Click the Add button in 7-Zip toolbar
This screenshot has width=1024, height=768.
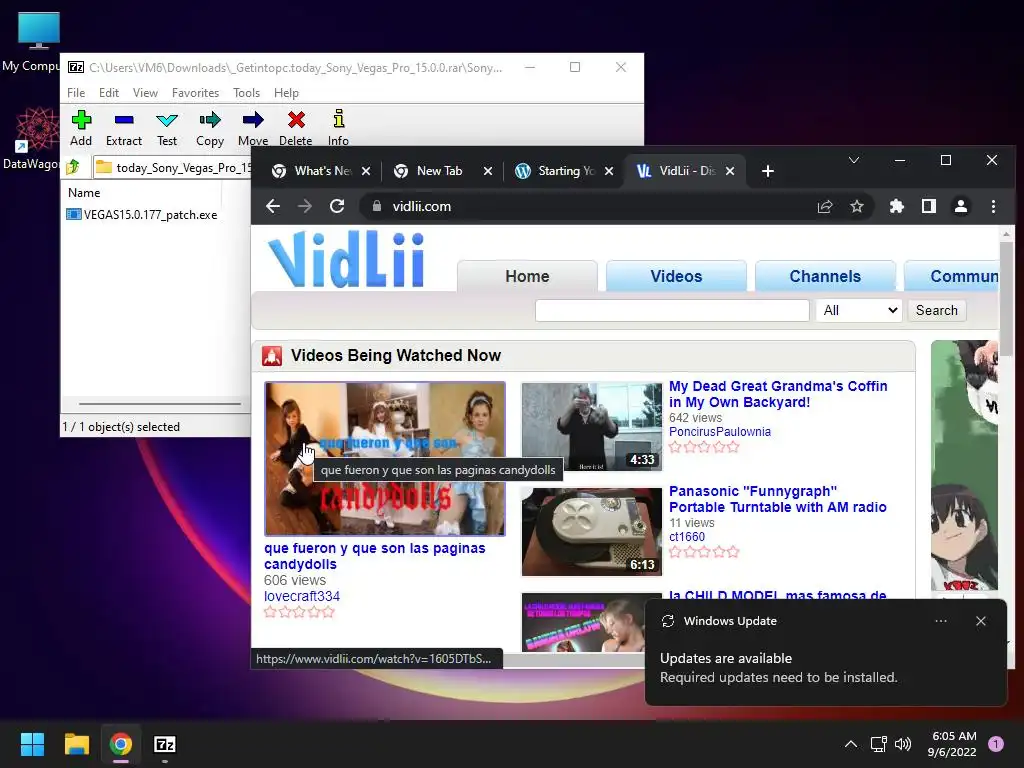(x=81, y=128)
